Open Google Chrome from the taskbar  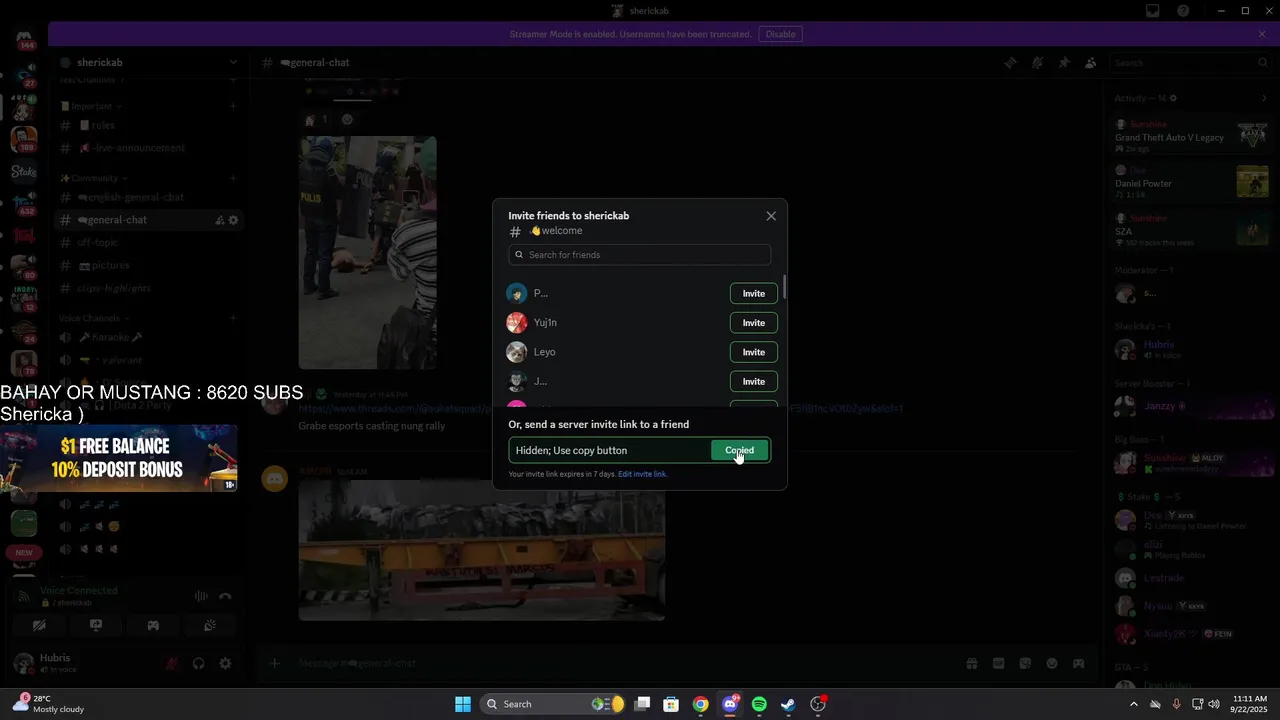701,704
